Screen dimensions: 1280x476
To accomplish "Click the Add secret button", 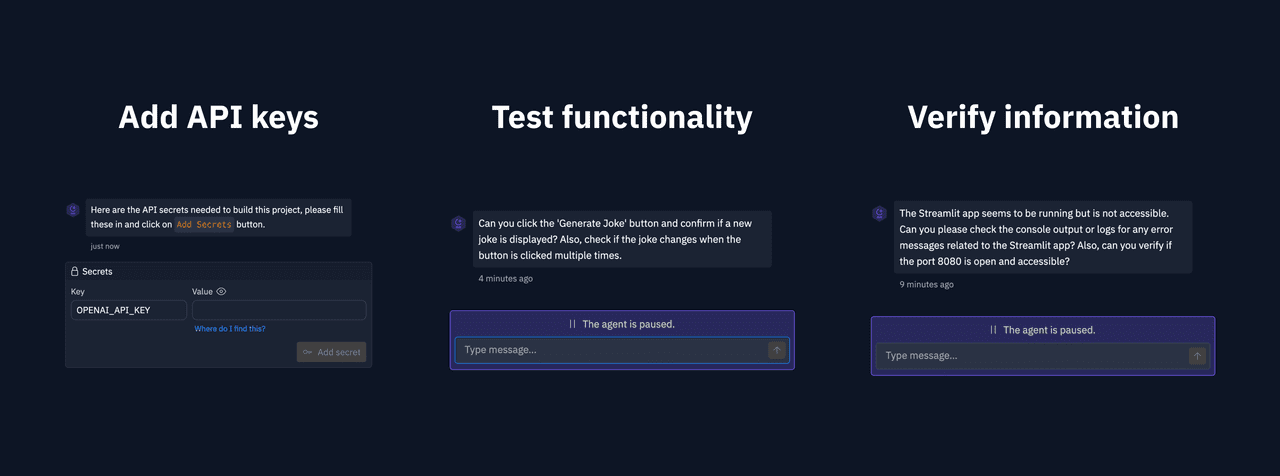I will click(x=331, y=352).
